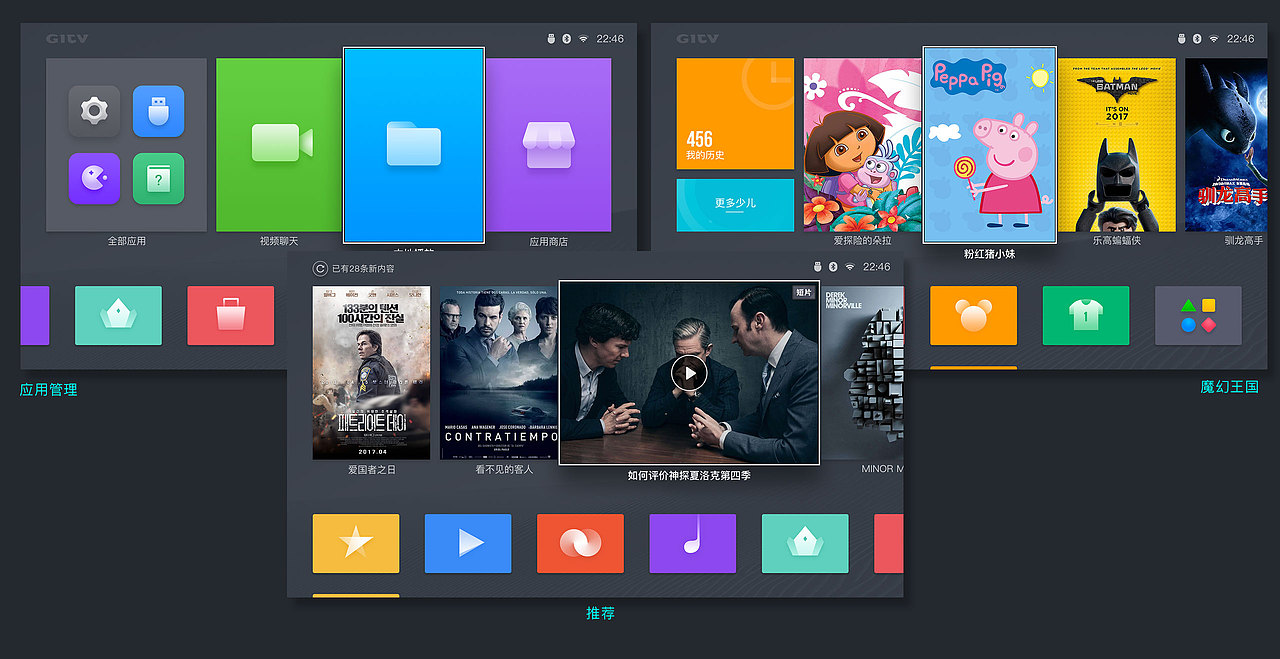
Task: Click the USB icon in 应用管理 status bar
Action: coord(549,39)
